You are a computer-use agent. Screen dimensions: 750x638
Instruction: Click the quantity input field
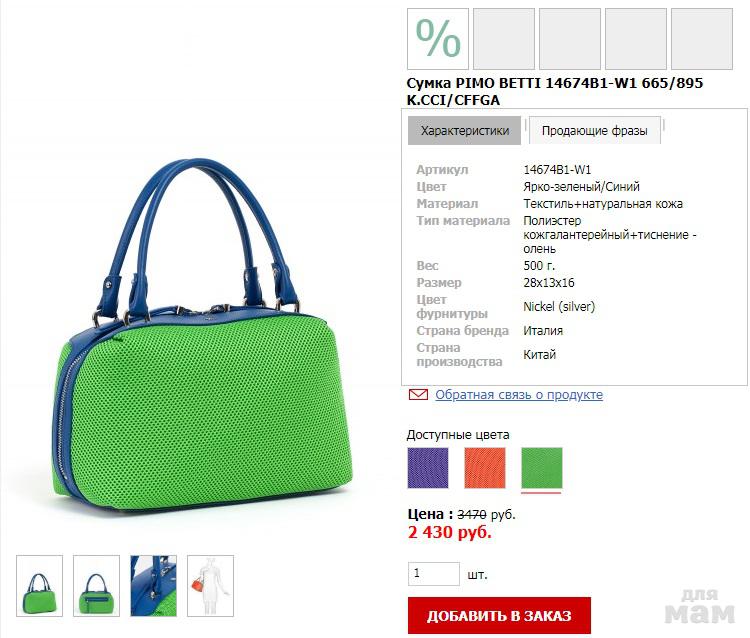(434, 574)
